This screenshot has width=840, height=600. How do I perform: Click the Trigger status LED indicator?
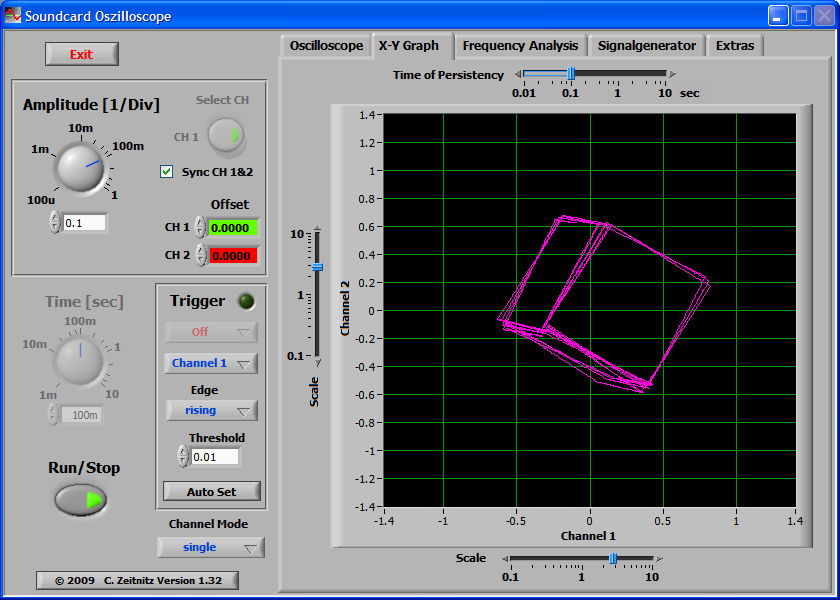(245, 301)
